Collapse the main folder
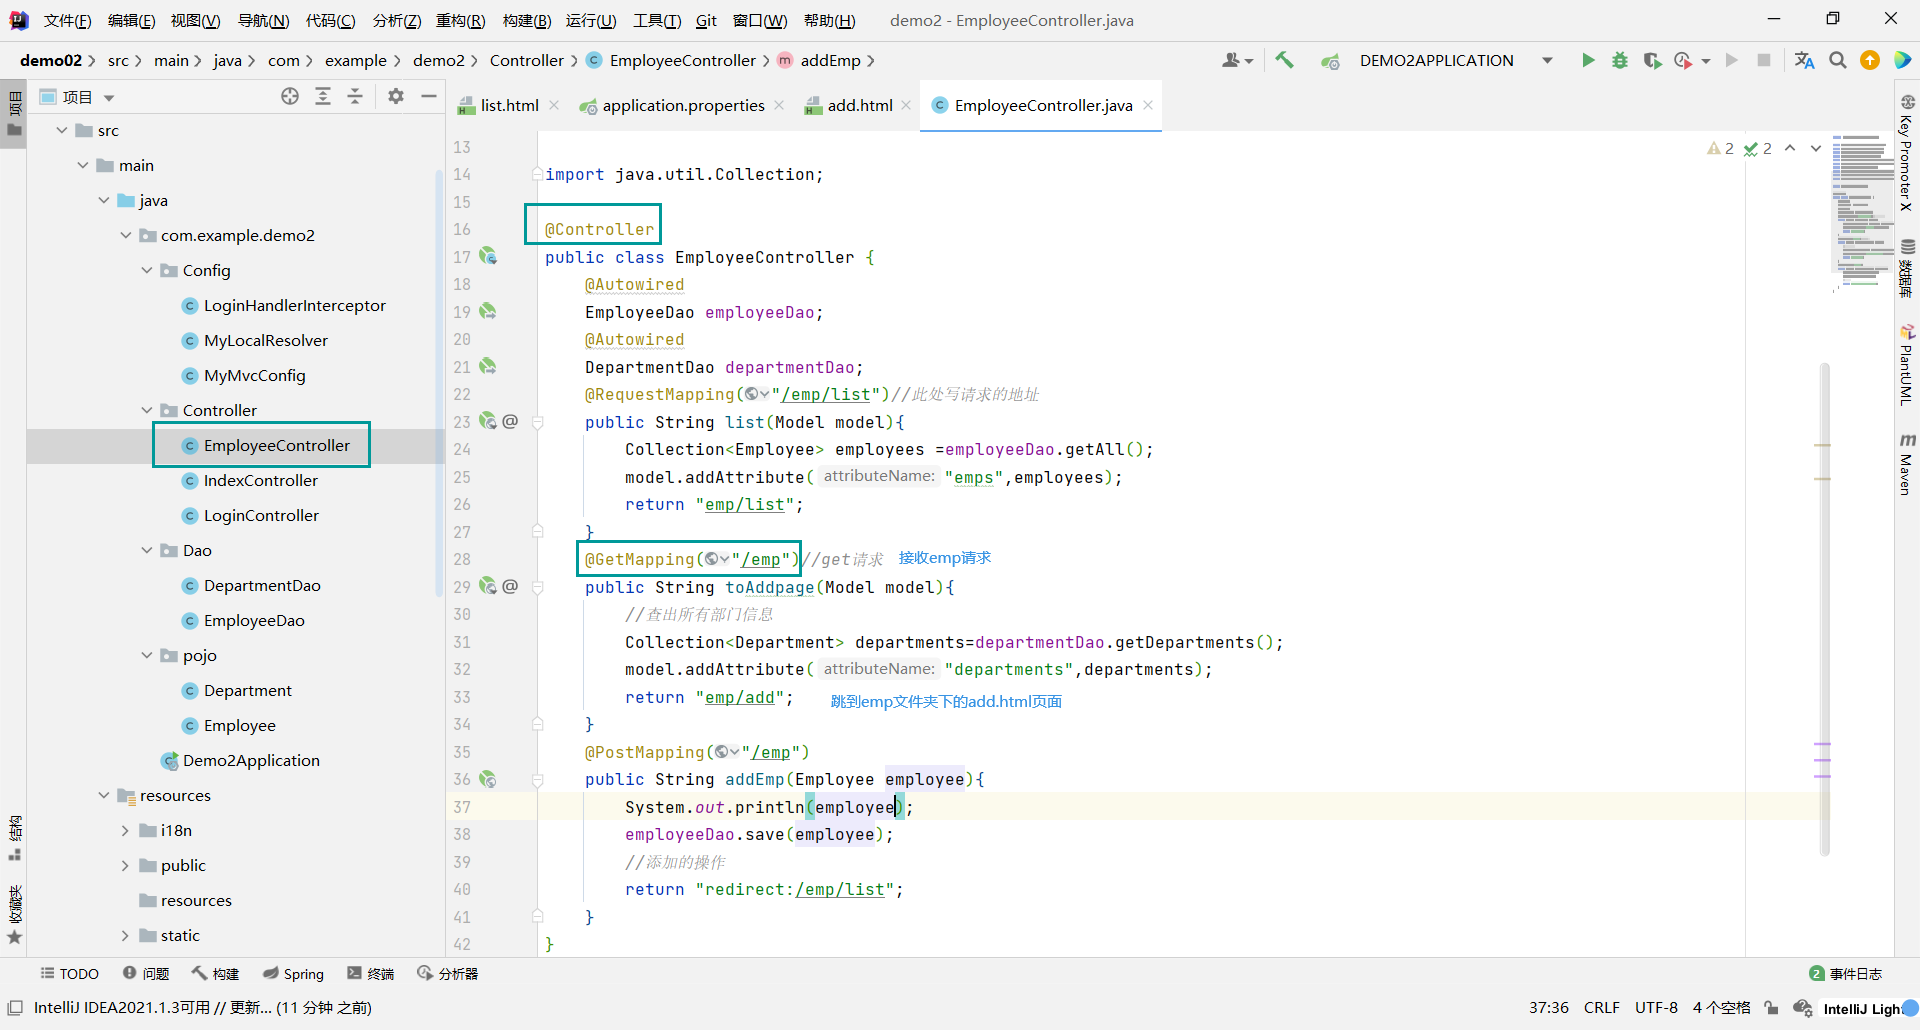This screenshot has height=1030, width=1920. 84,165
